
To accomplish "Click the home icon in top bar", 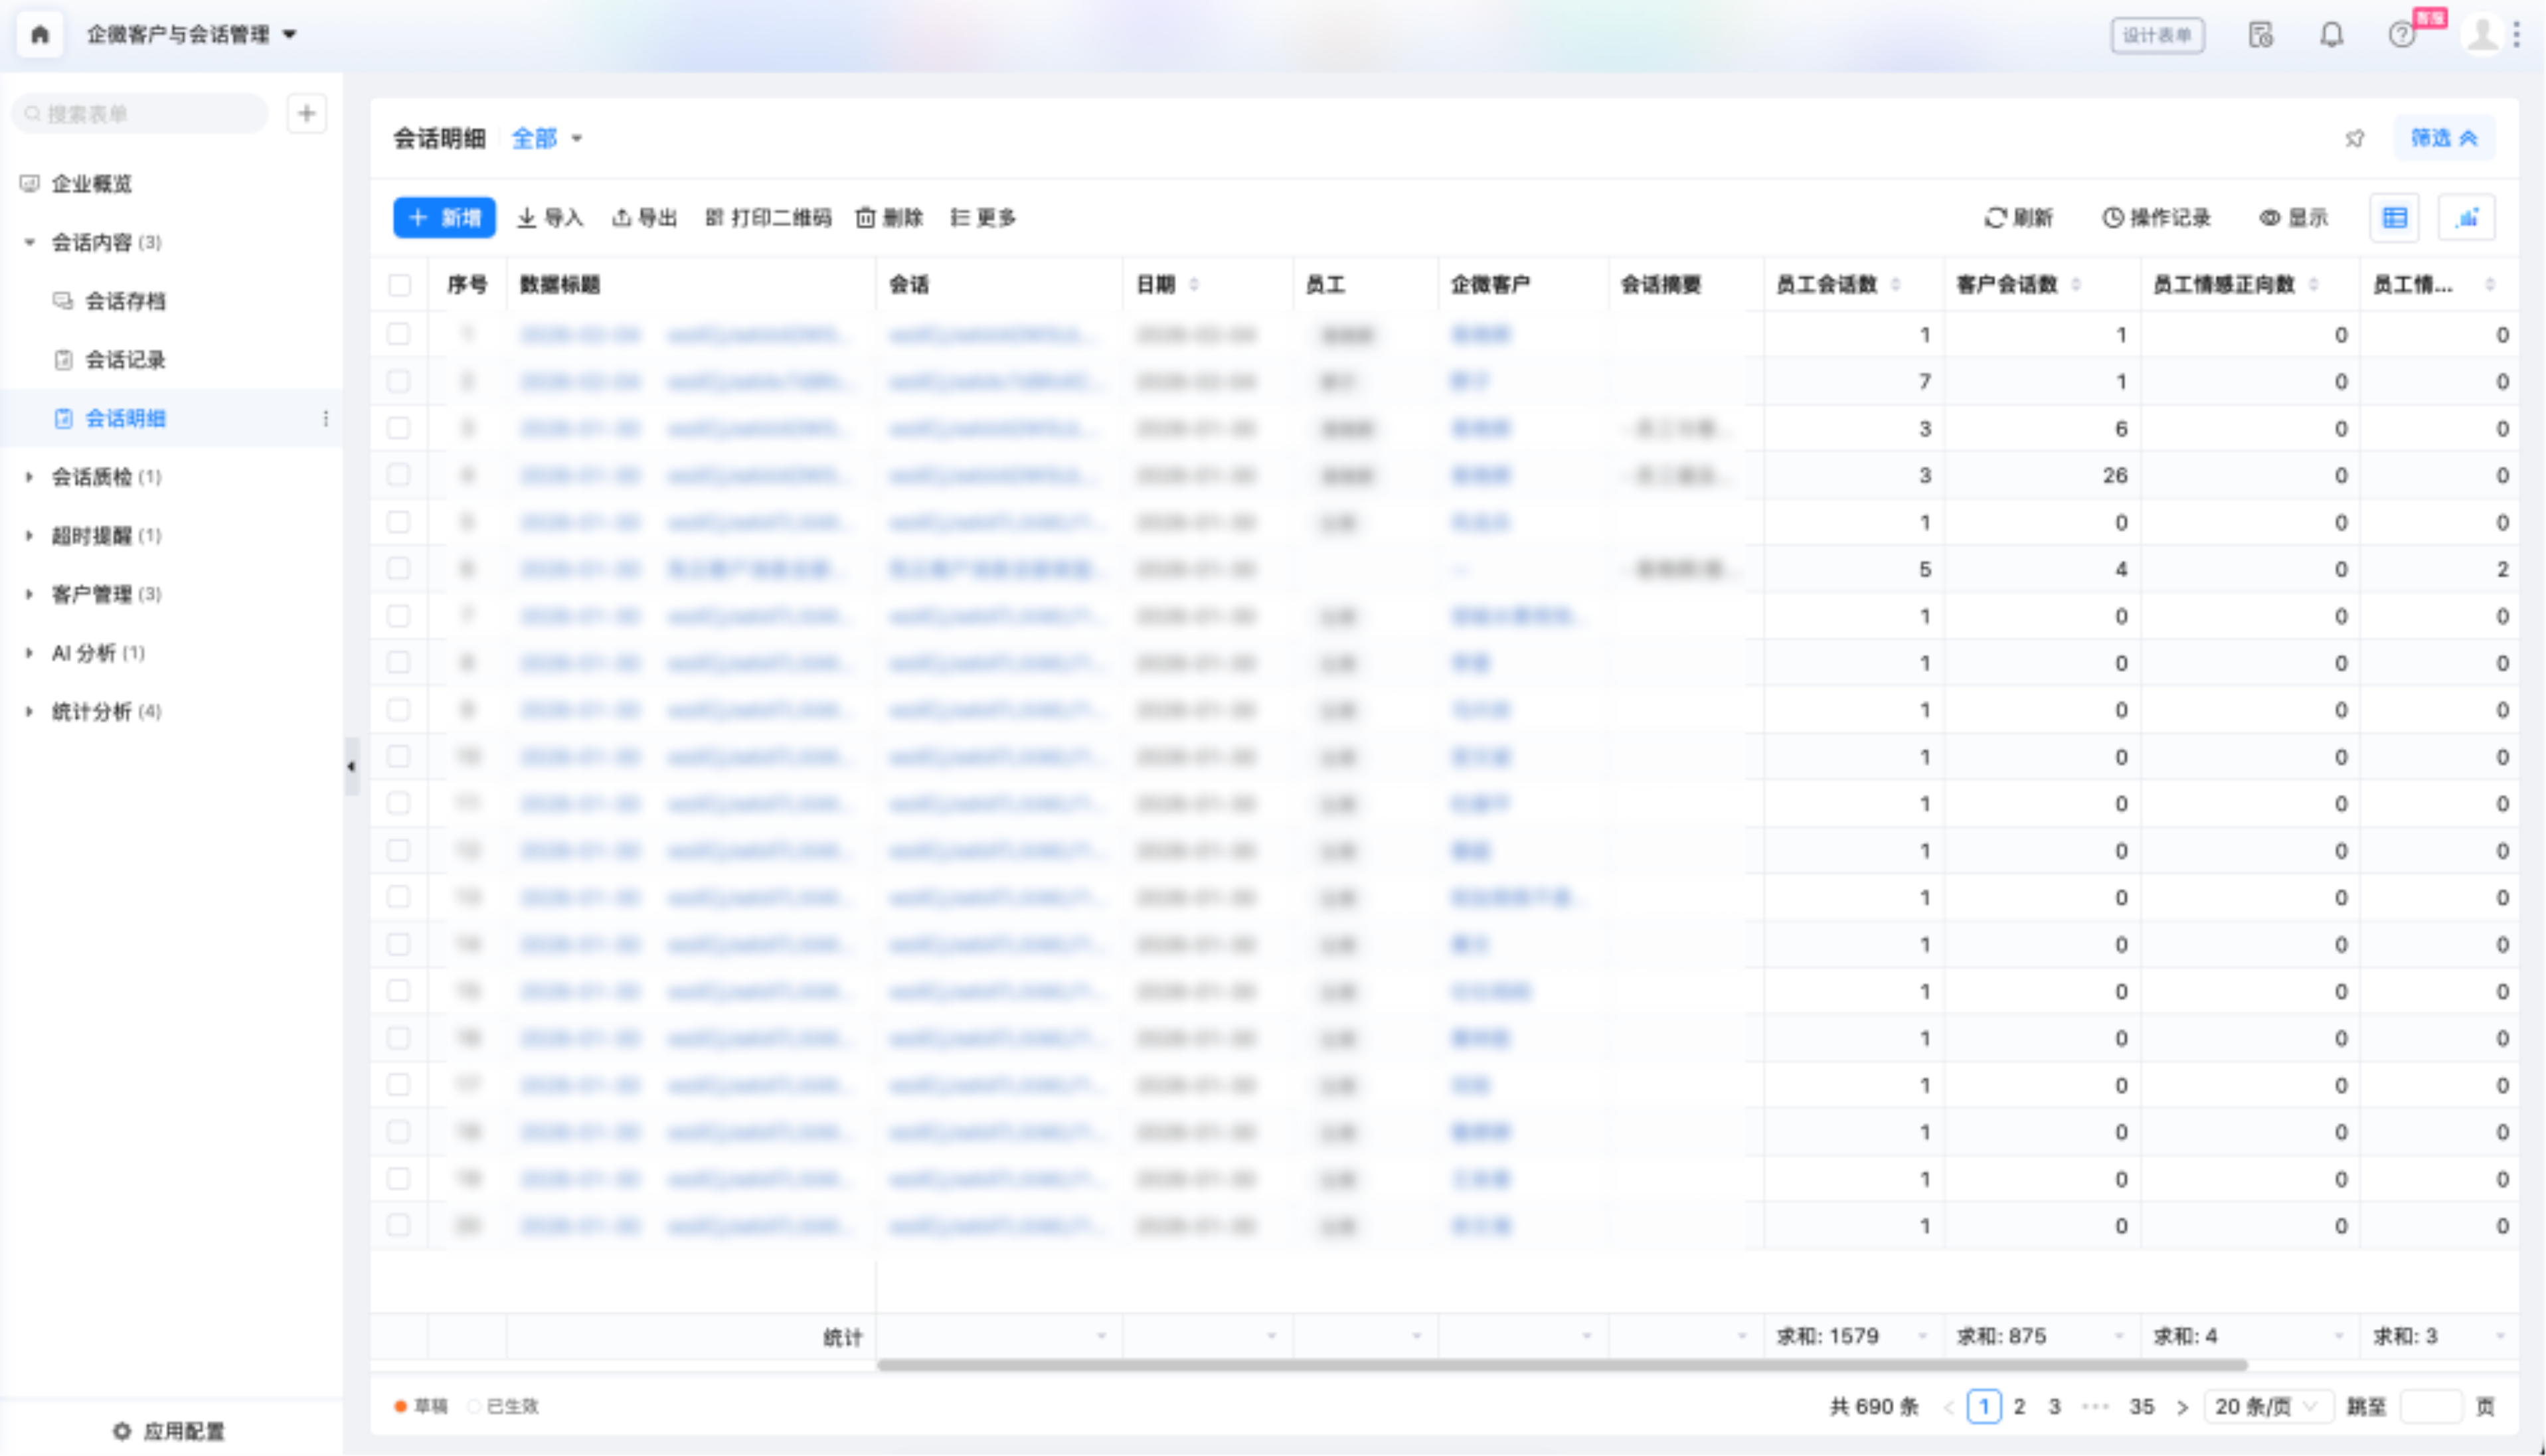I will (x=40, y=35).
